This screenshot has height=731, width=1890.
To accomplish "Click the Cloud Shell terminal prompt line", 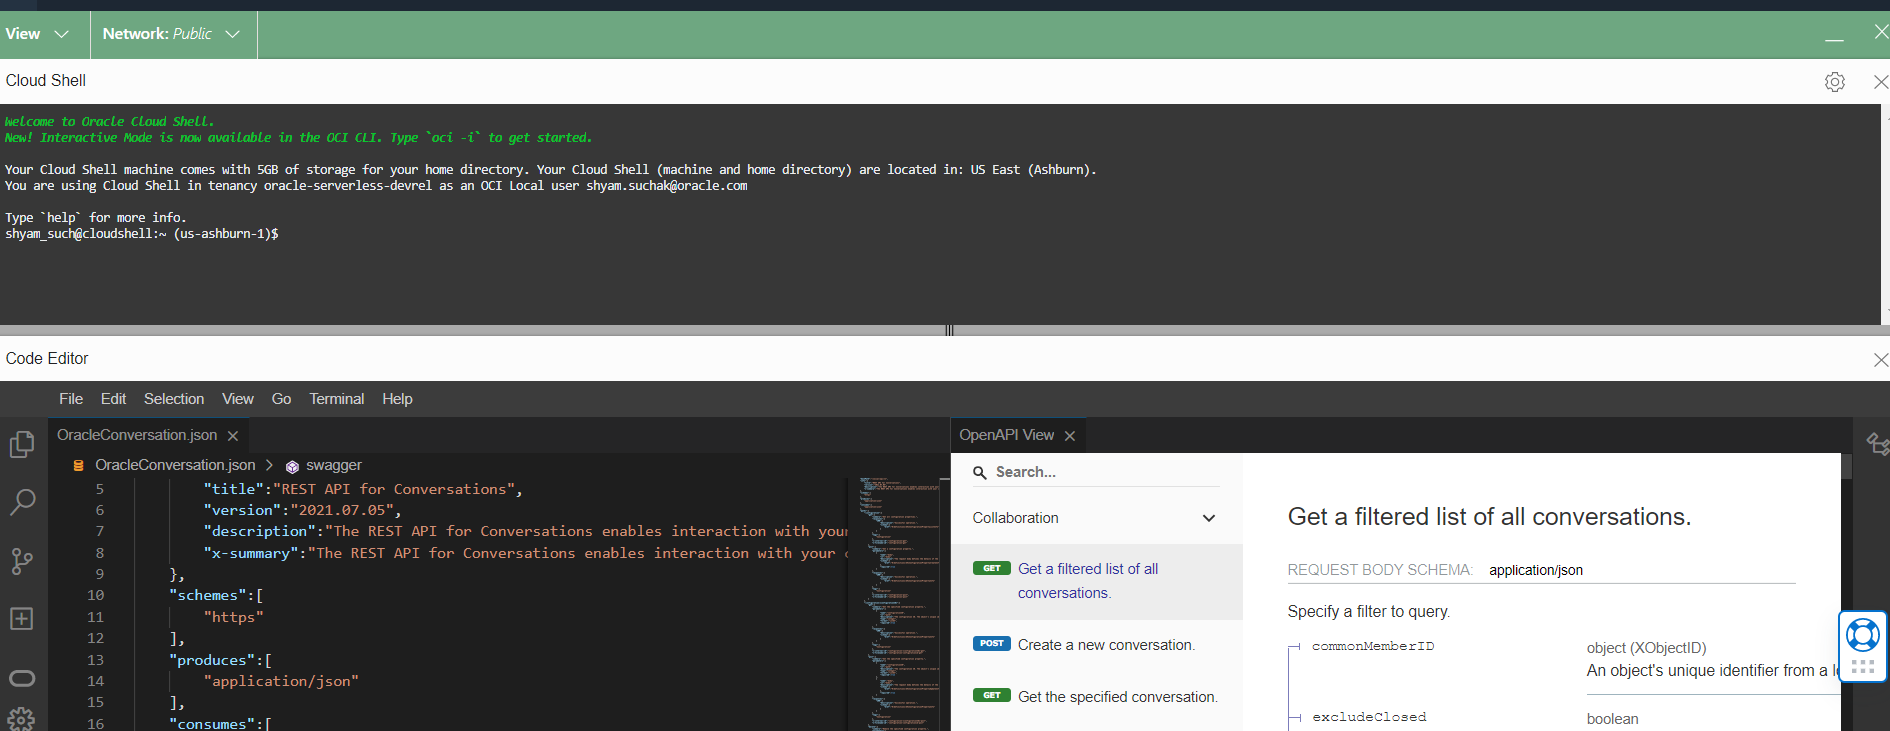I will click(x=142, y=234).
